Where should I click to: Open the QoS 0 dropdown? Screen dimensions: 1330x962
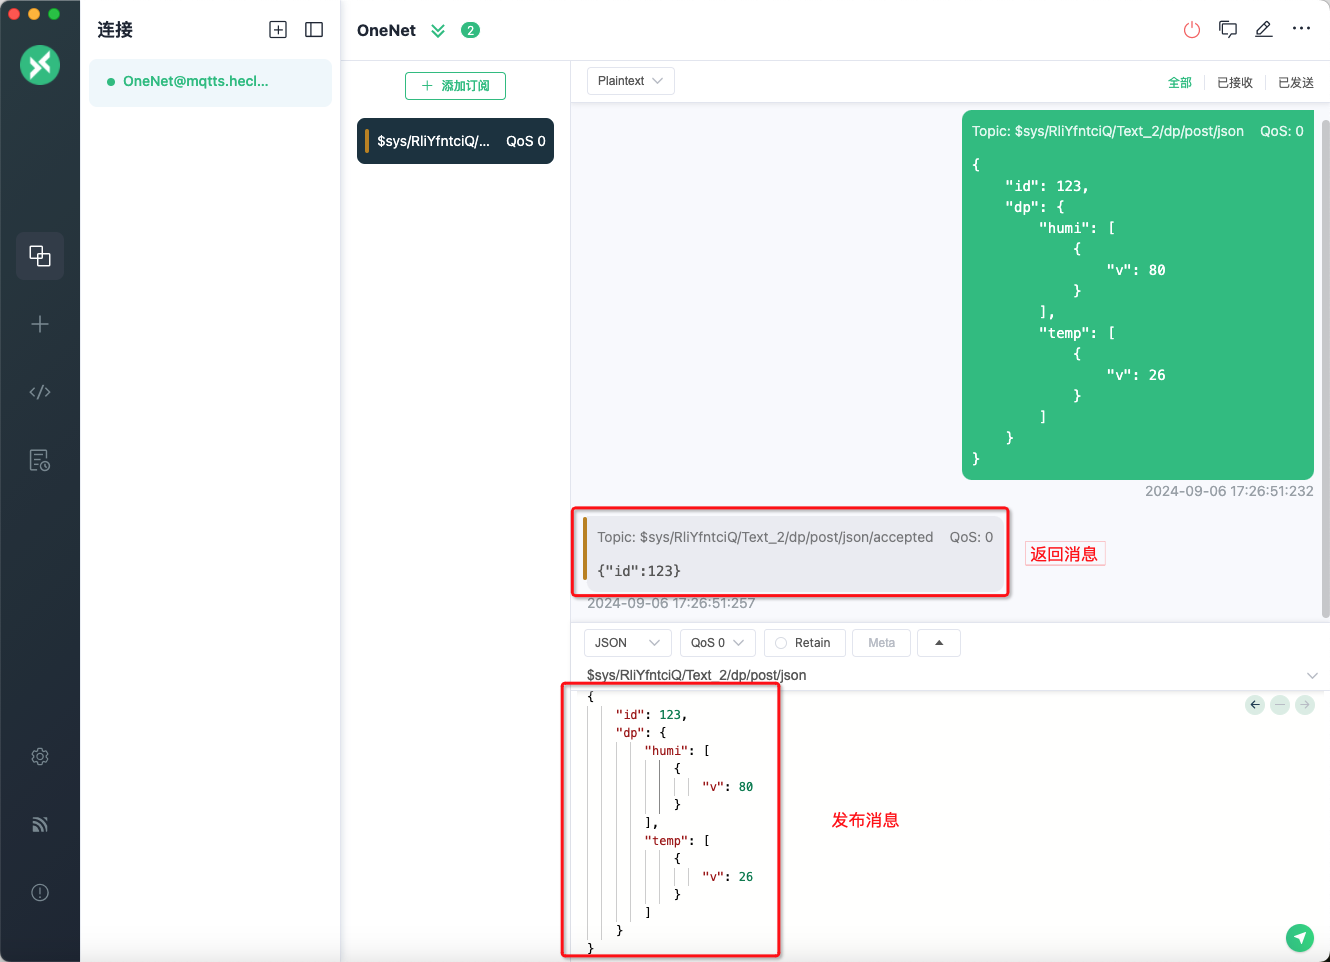coord(717,643)
